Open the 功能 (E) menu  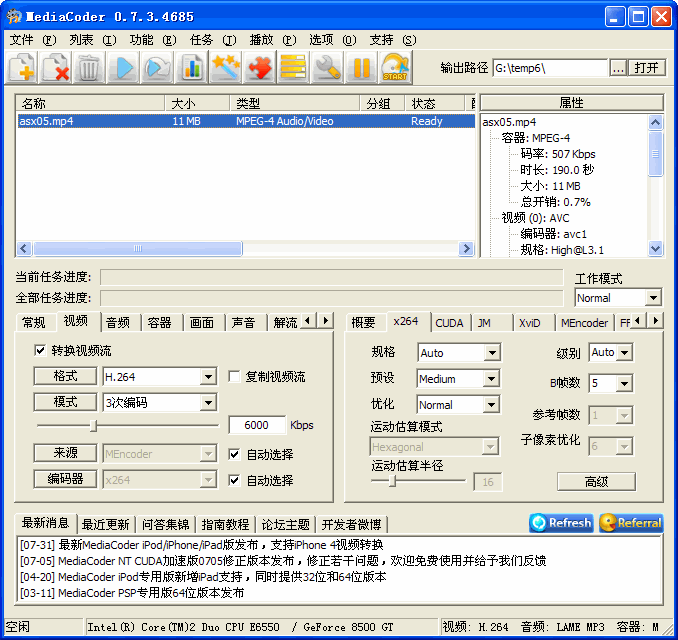pos(153,40)
